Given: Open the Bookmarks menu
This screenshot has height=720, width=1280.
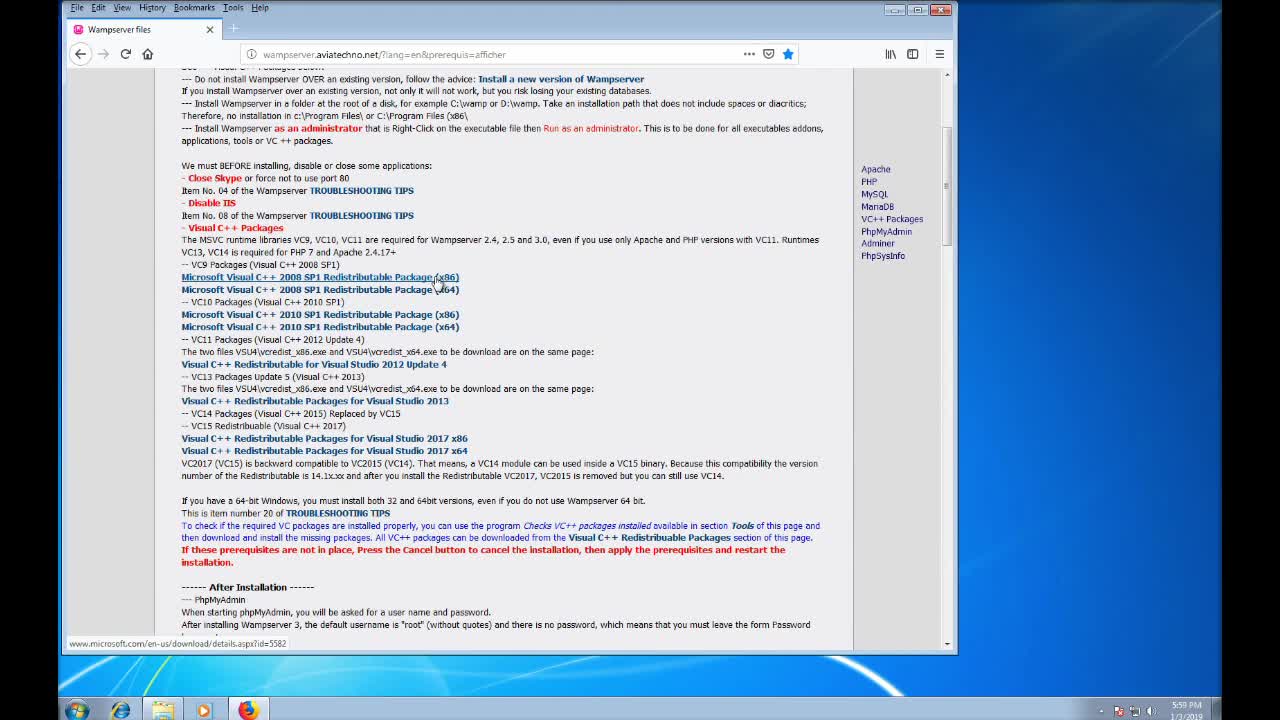Looking at the screenshot, I should pyautogui.click(x=194, y=8).
